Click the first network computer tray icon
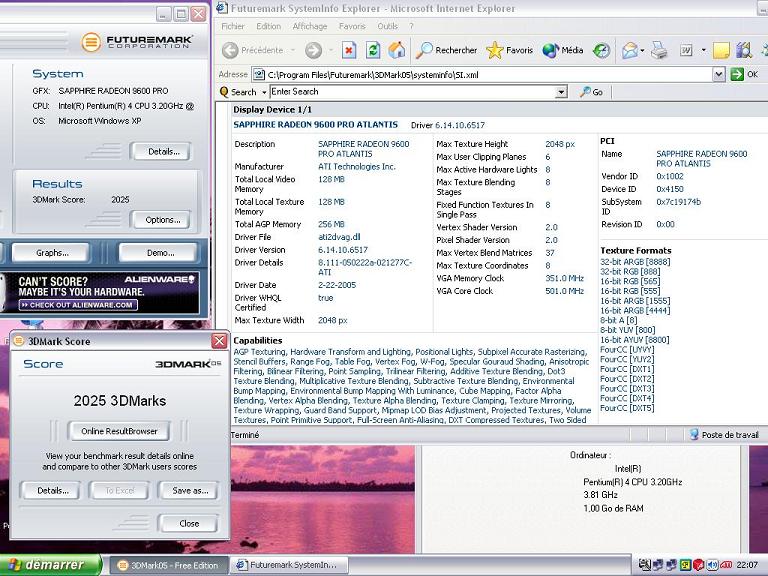This screenshot has height=576, width=768. coord(658,565)
